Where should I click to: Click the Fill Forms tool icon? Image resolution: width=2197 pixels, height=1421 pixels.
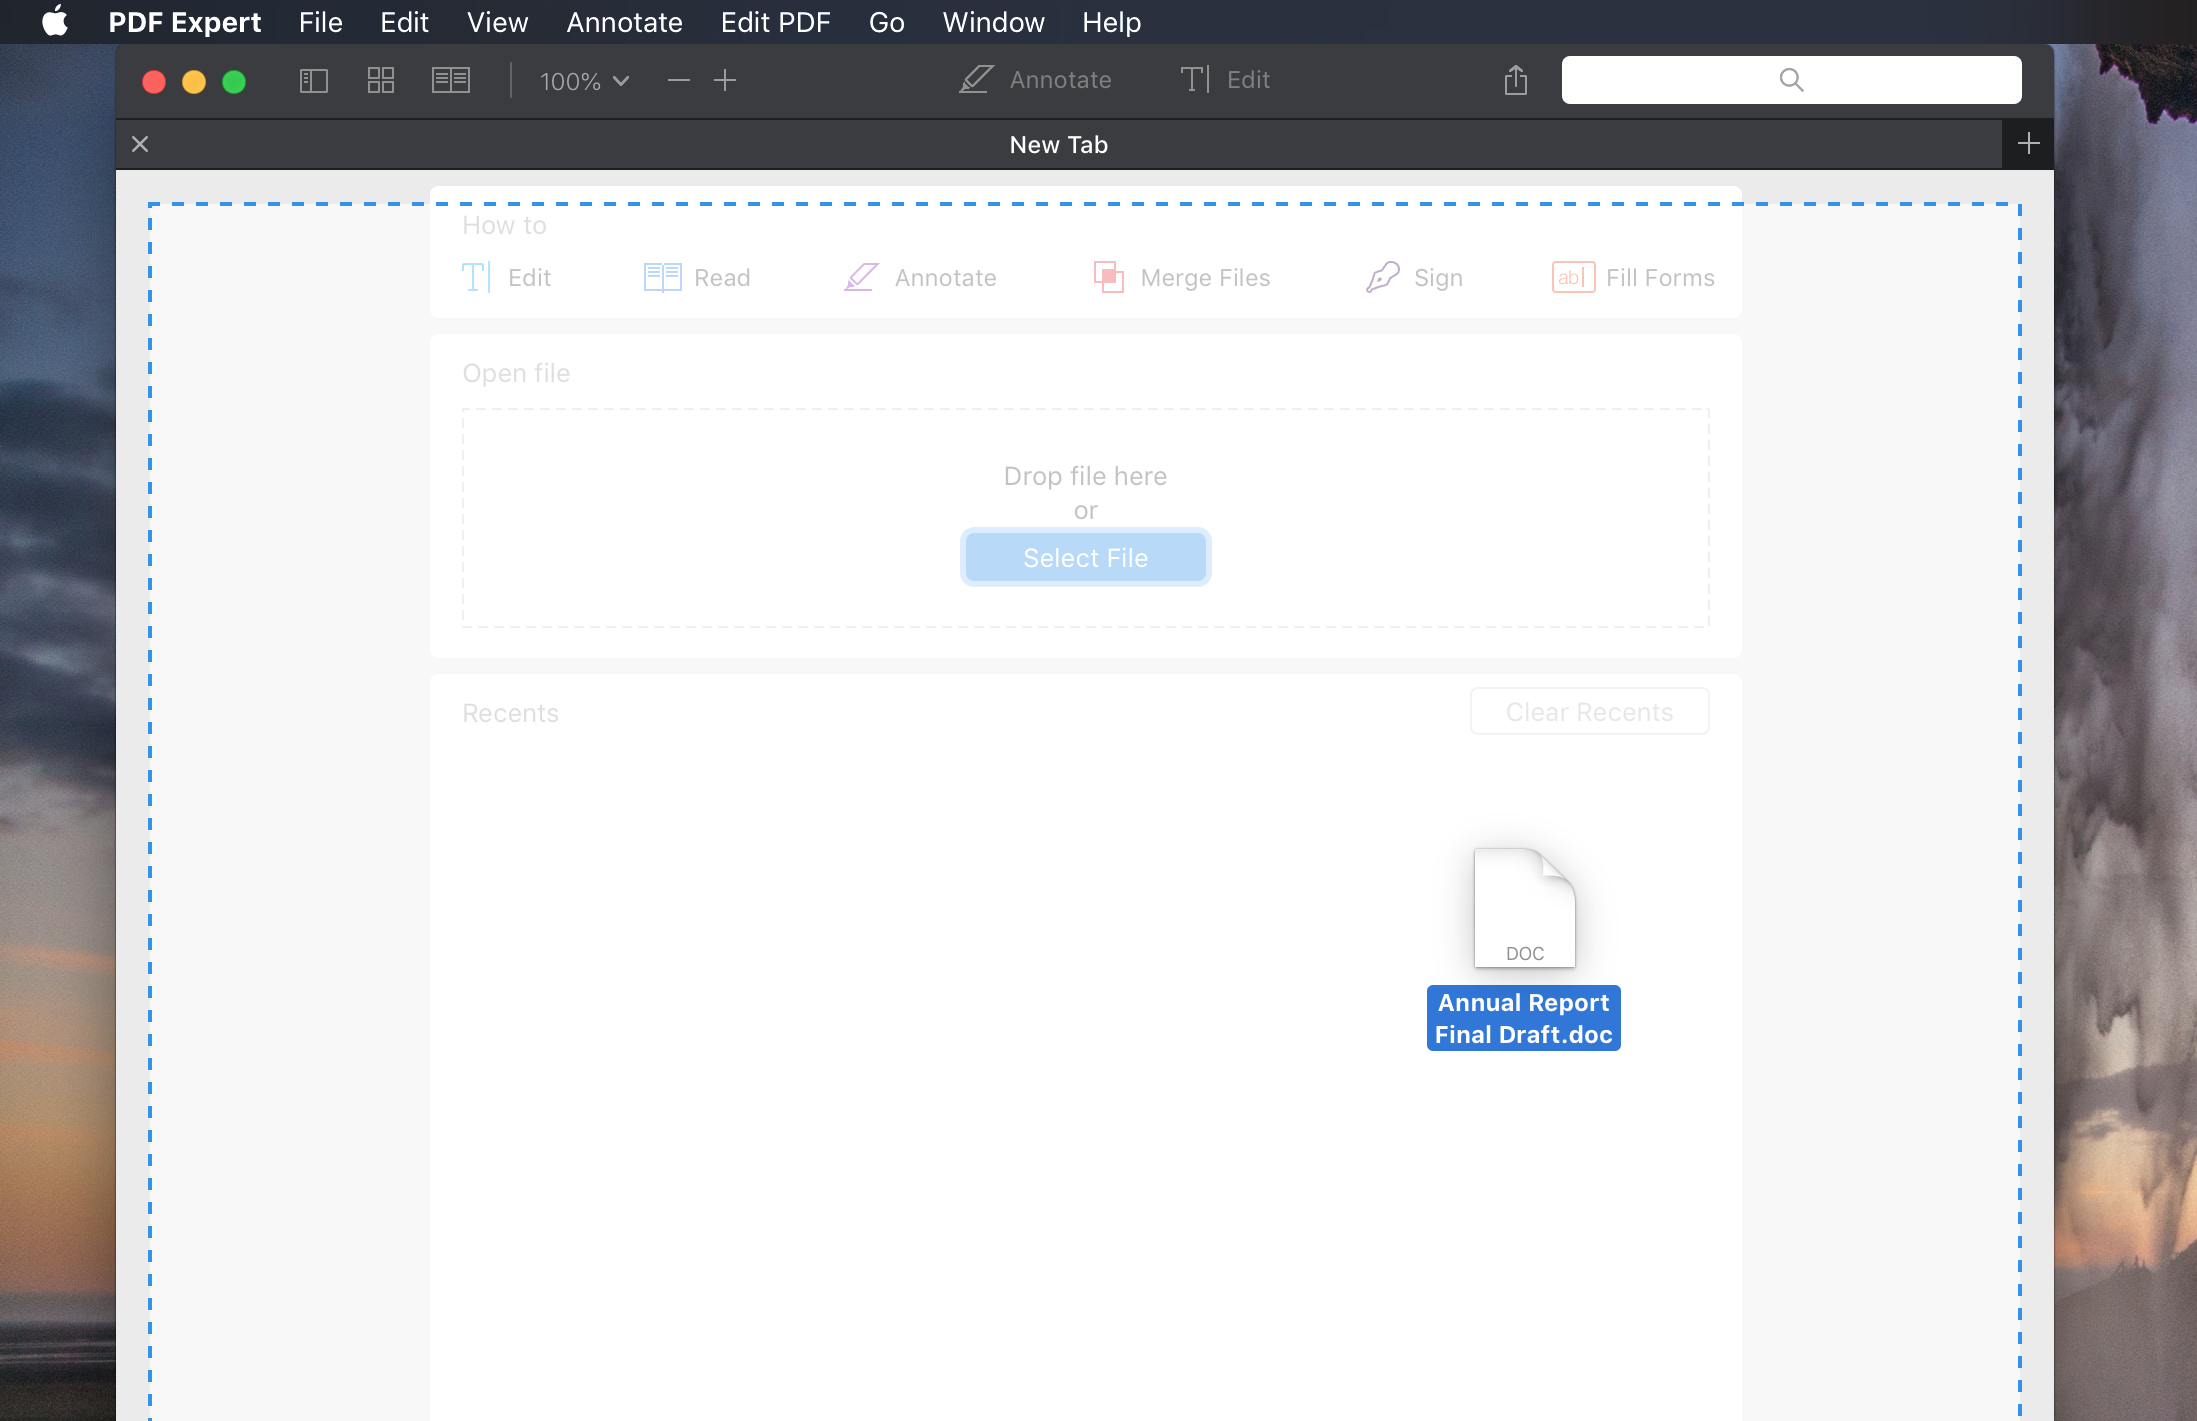1571,277
